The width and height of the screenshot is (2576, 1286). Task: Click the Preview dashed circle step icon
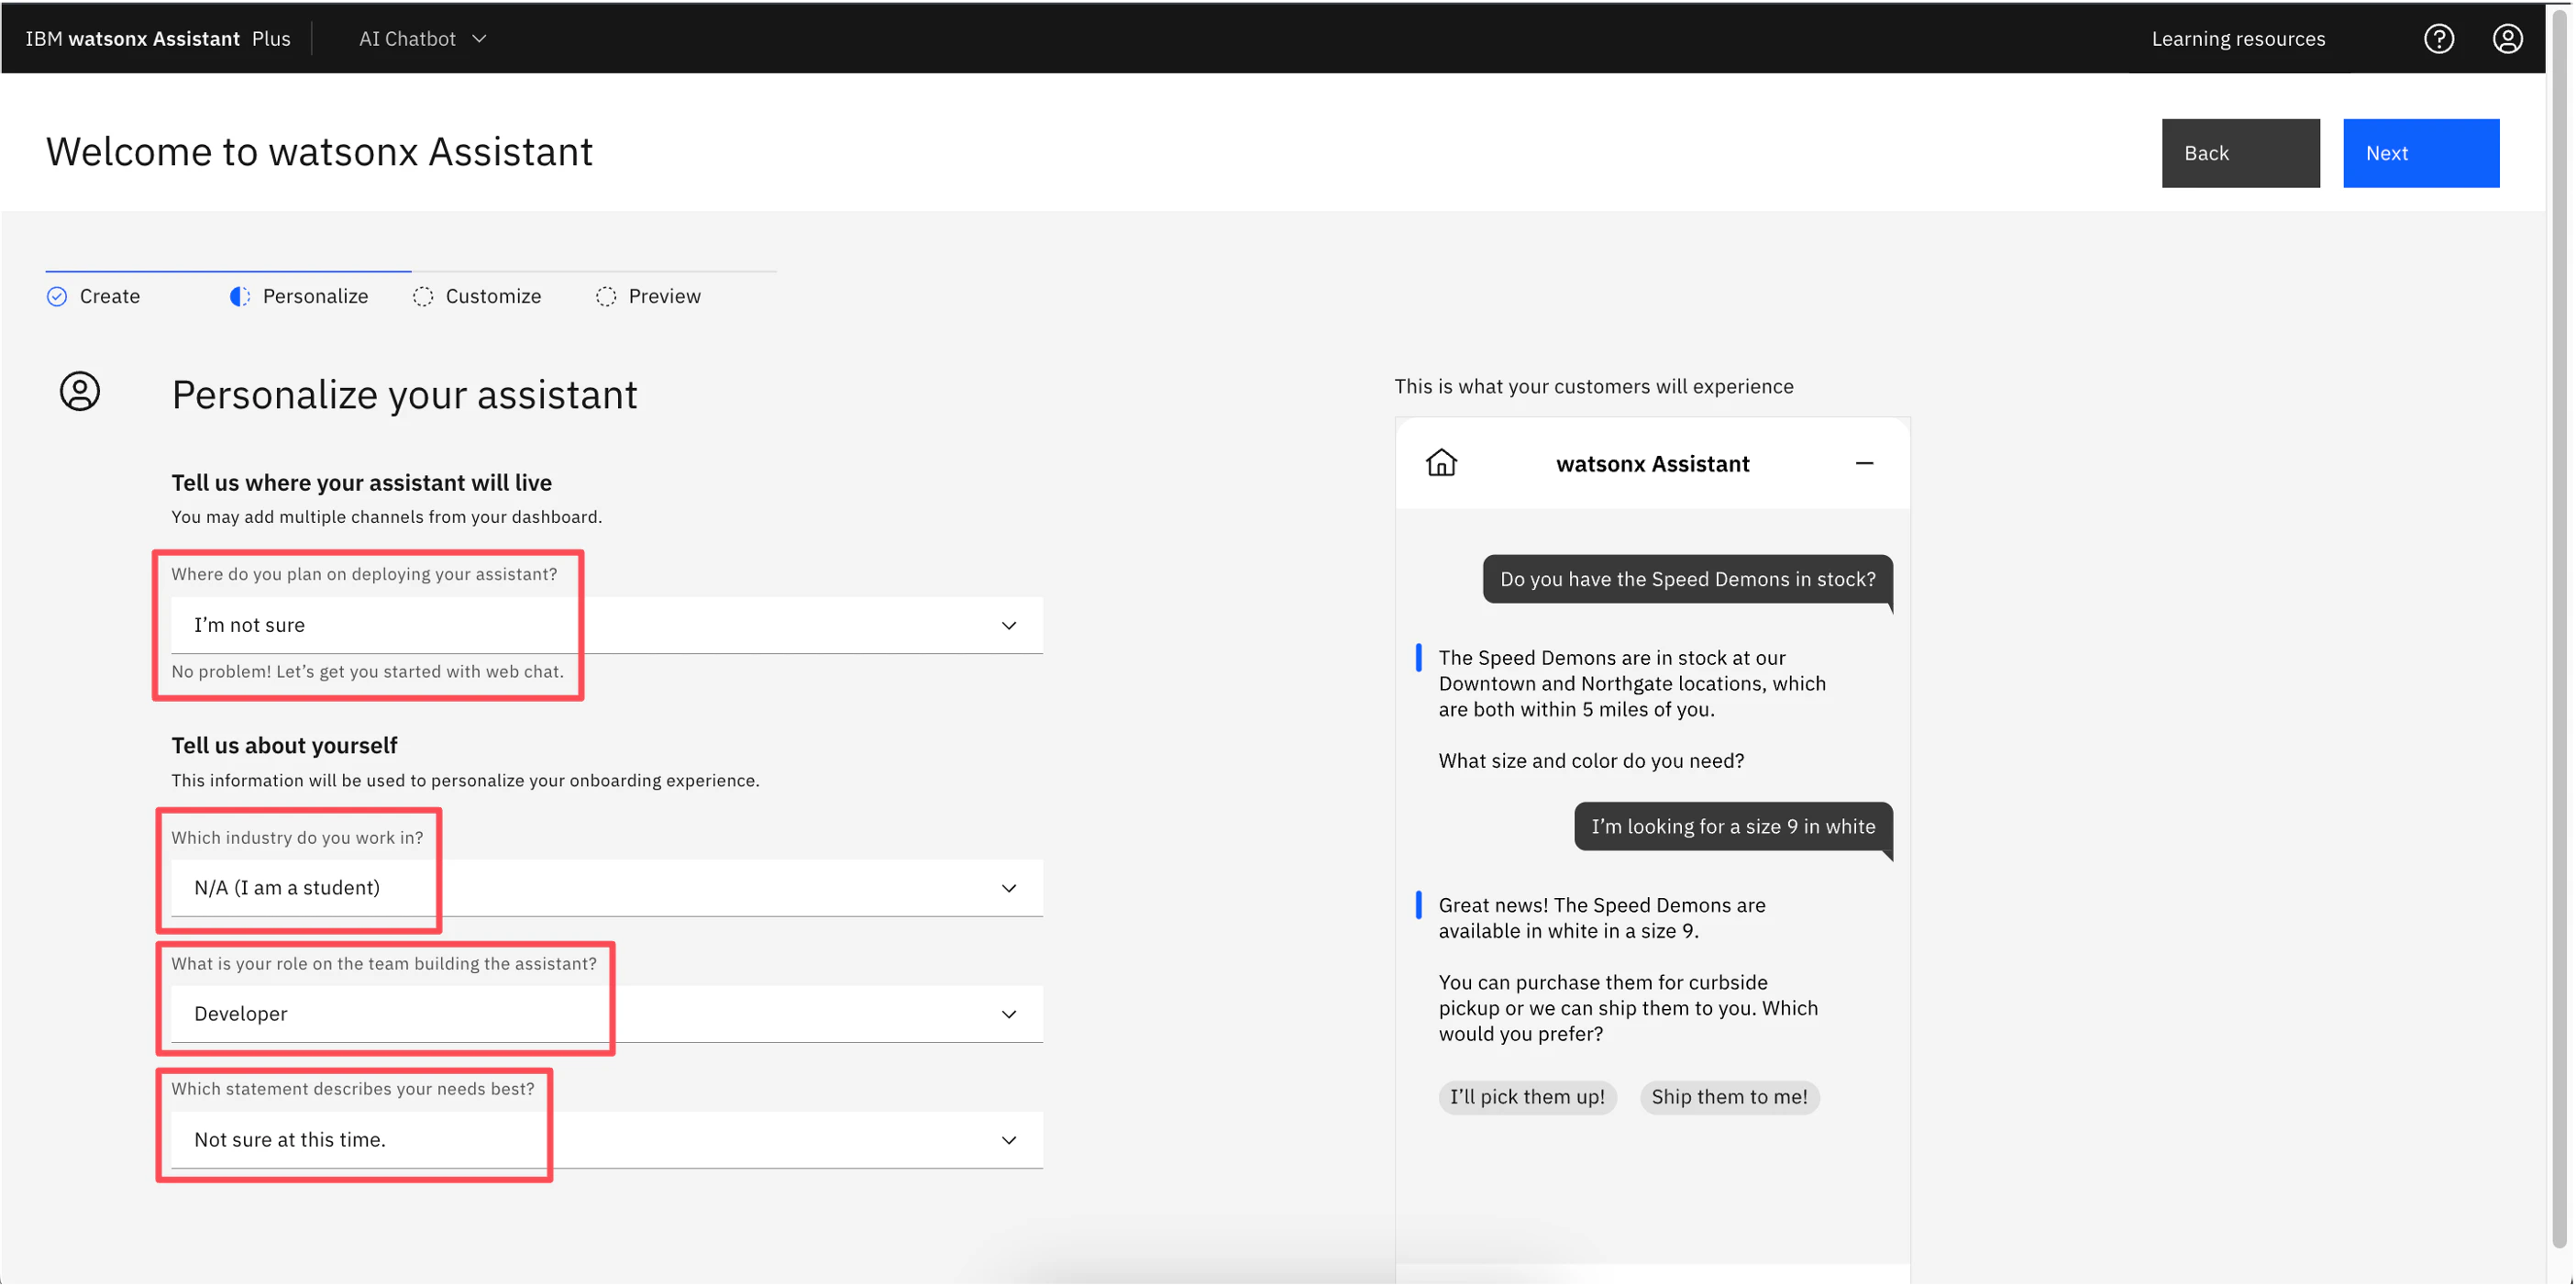click(606, 296)
